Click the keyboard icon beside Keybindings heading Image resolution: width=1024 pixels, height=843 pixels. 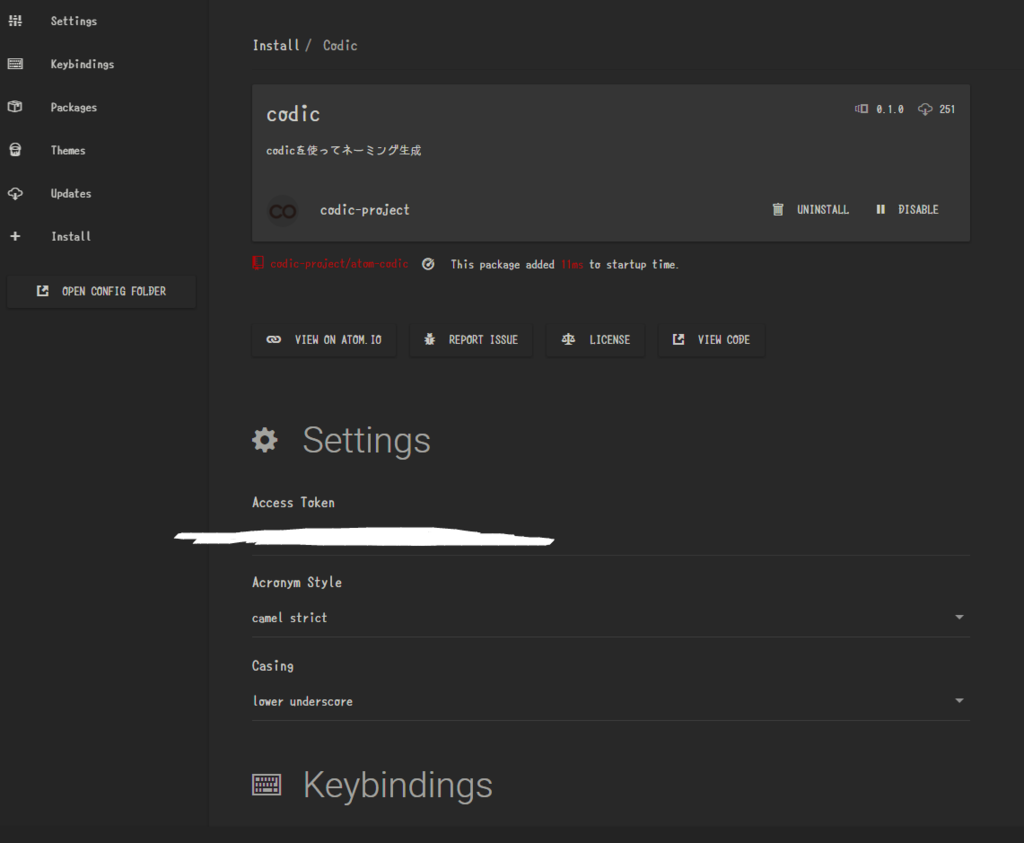[x=266, y=785]
